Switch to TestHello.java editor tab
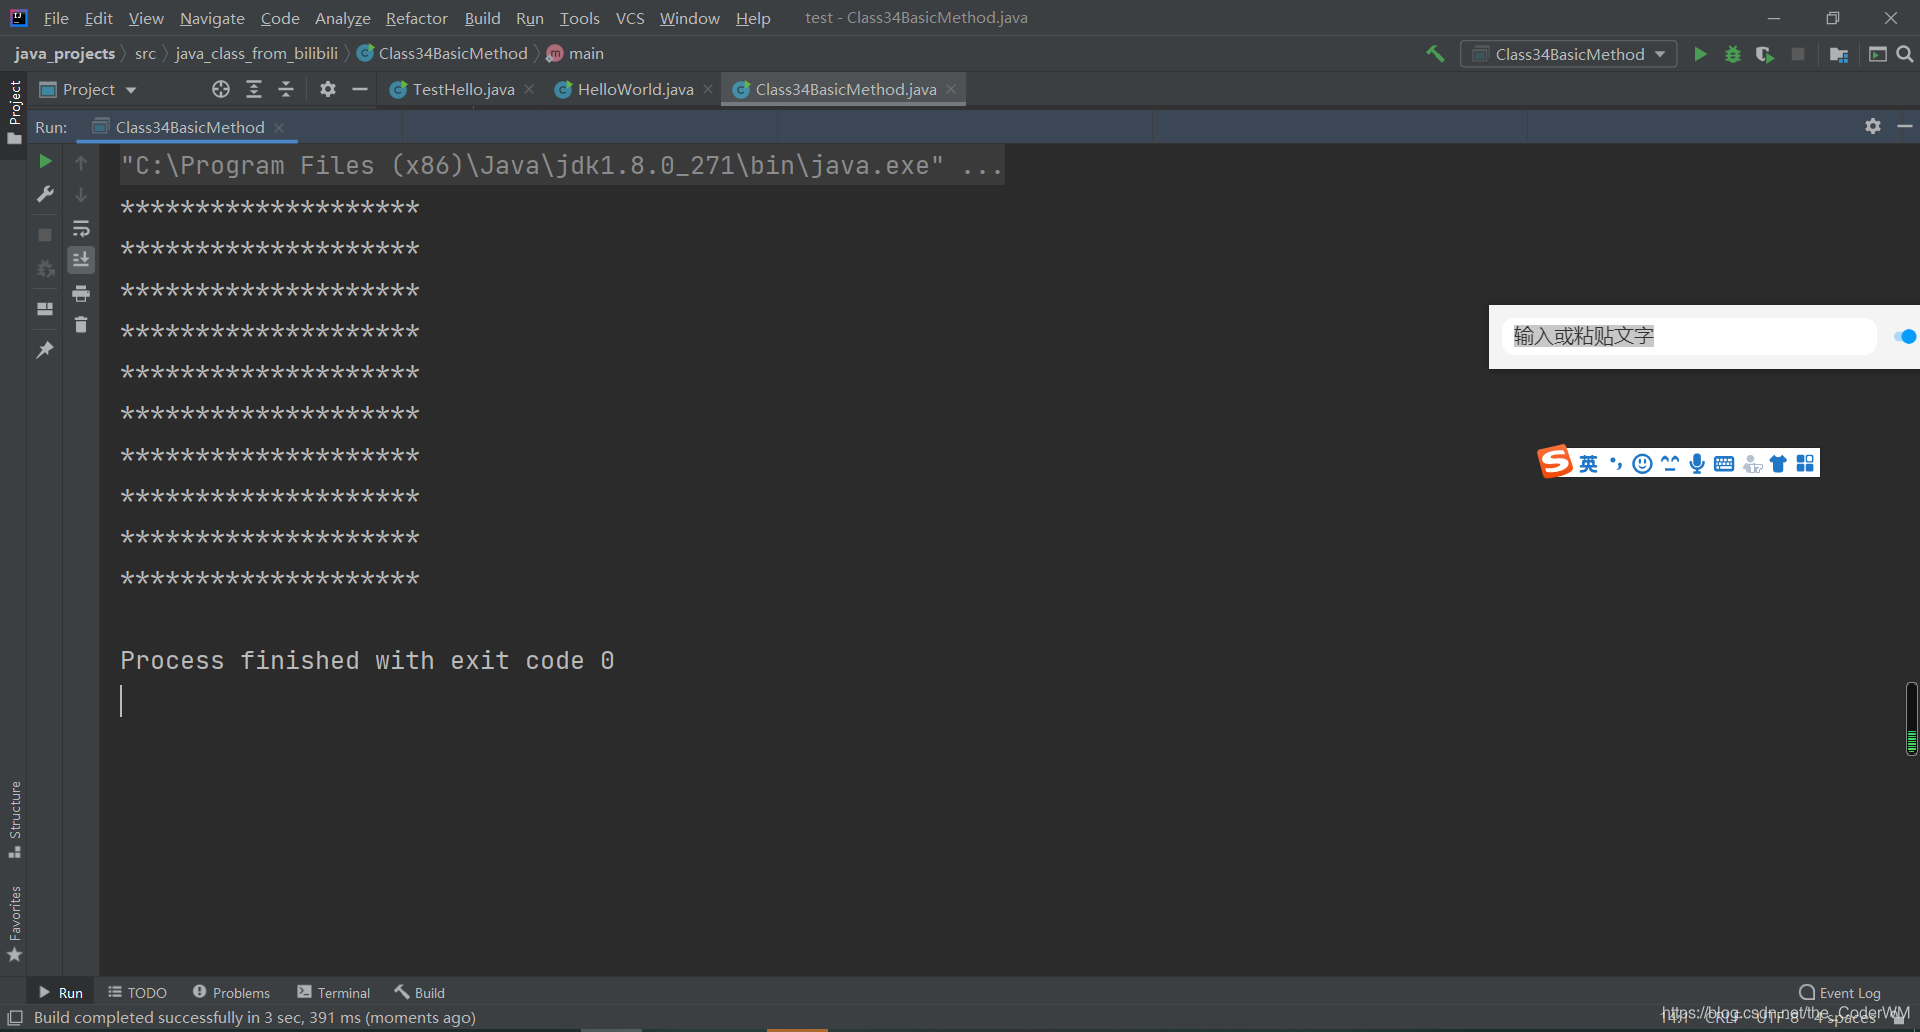 point(463,89)
